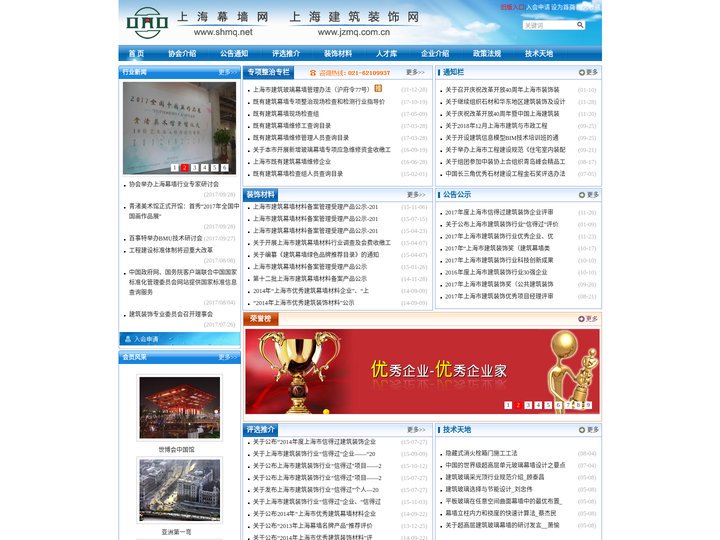Open 更多>> in 行业新闻 panel
Image resolution: width=720 pixels, height=540 pixels.
pyautogui.click(x=227, y=73)
